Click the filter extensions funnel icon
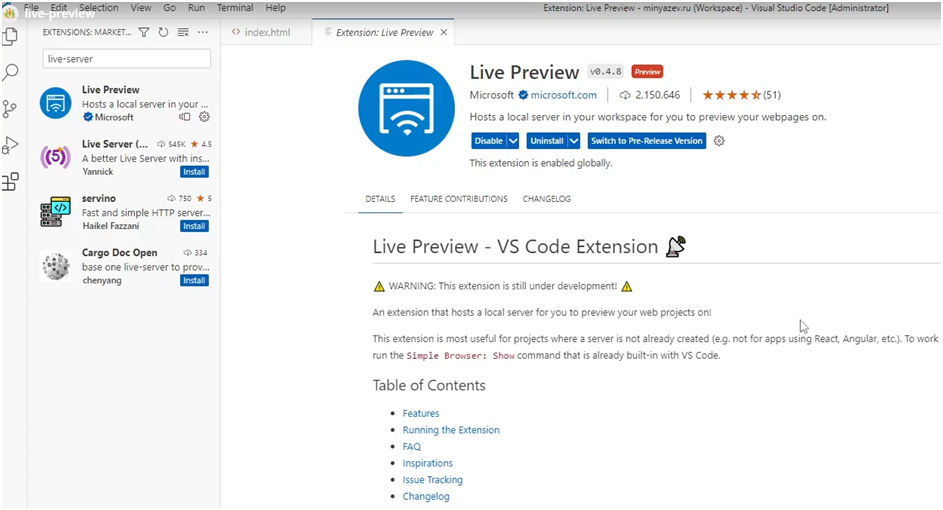 pyautogui.click(x=144, y=32)
